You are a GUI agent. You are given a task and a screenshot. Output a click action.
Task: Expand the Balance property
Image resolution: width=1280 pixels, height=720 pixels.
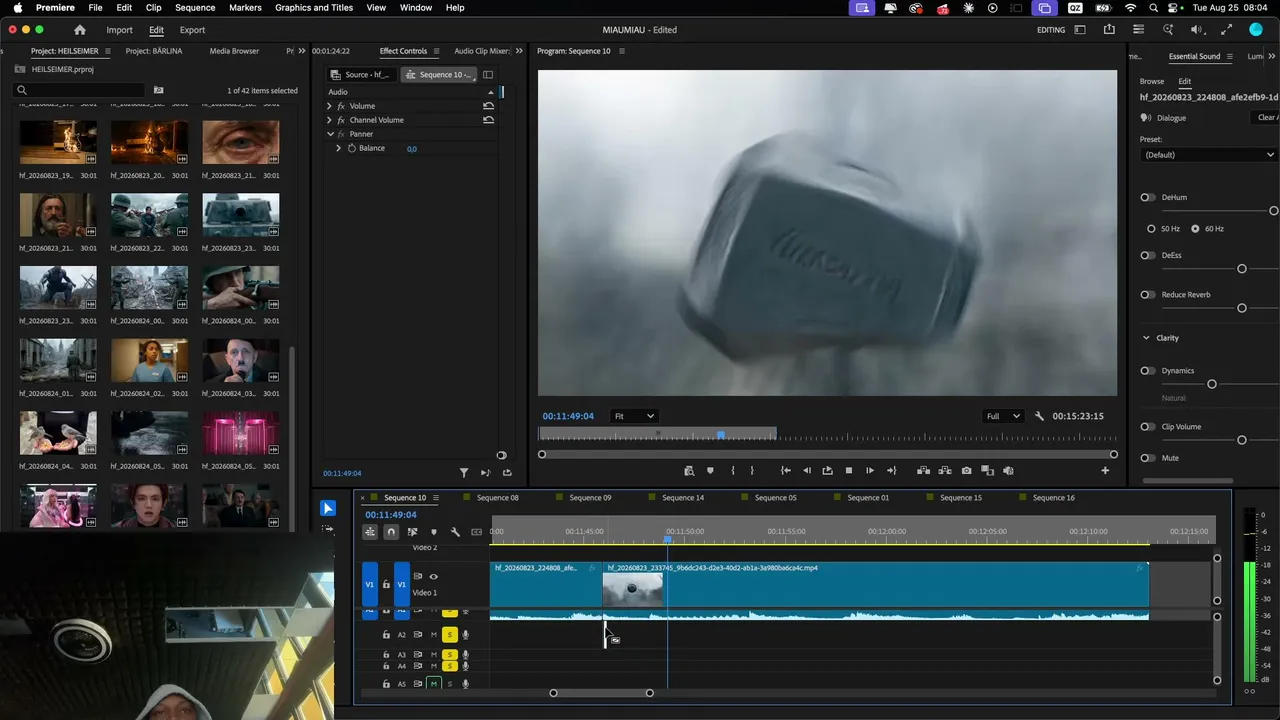338,148
